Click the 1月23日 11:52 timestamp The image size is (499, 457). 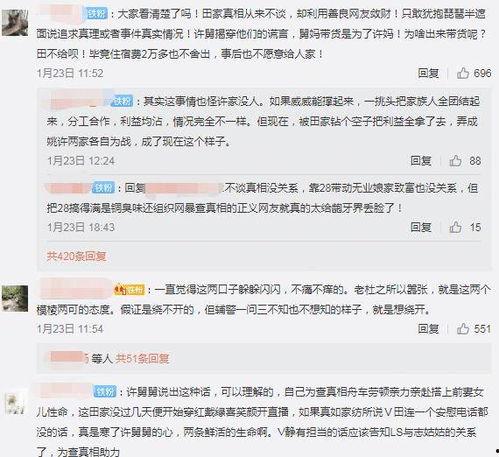coord(70,73)
